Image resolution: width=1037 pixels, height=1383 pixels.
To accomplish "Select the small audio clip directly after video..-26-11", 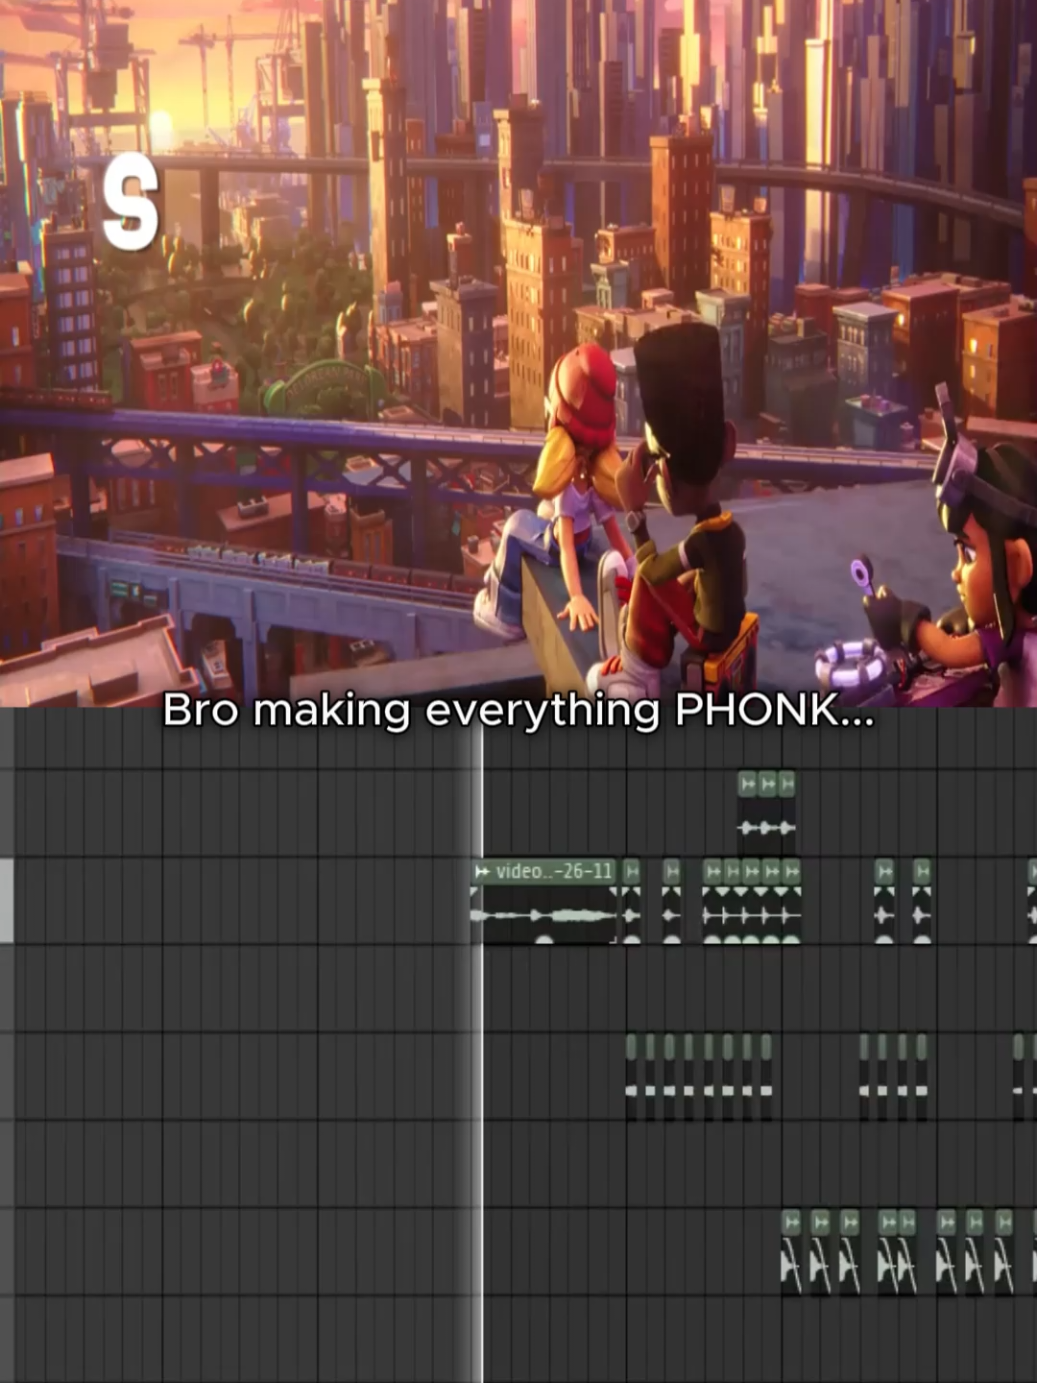I will pyautogui.click(x=632, y=901).
